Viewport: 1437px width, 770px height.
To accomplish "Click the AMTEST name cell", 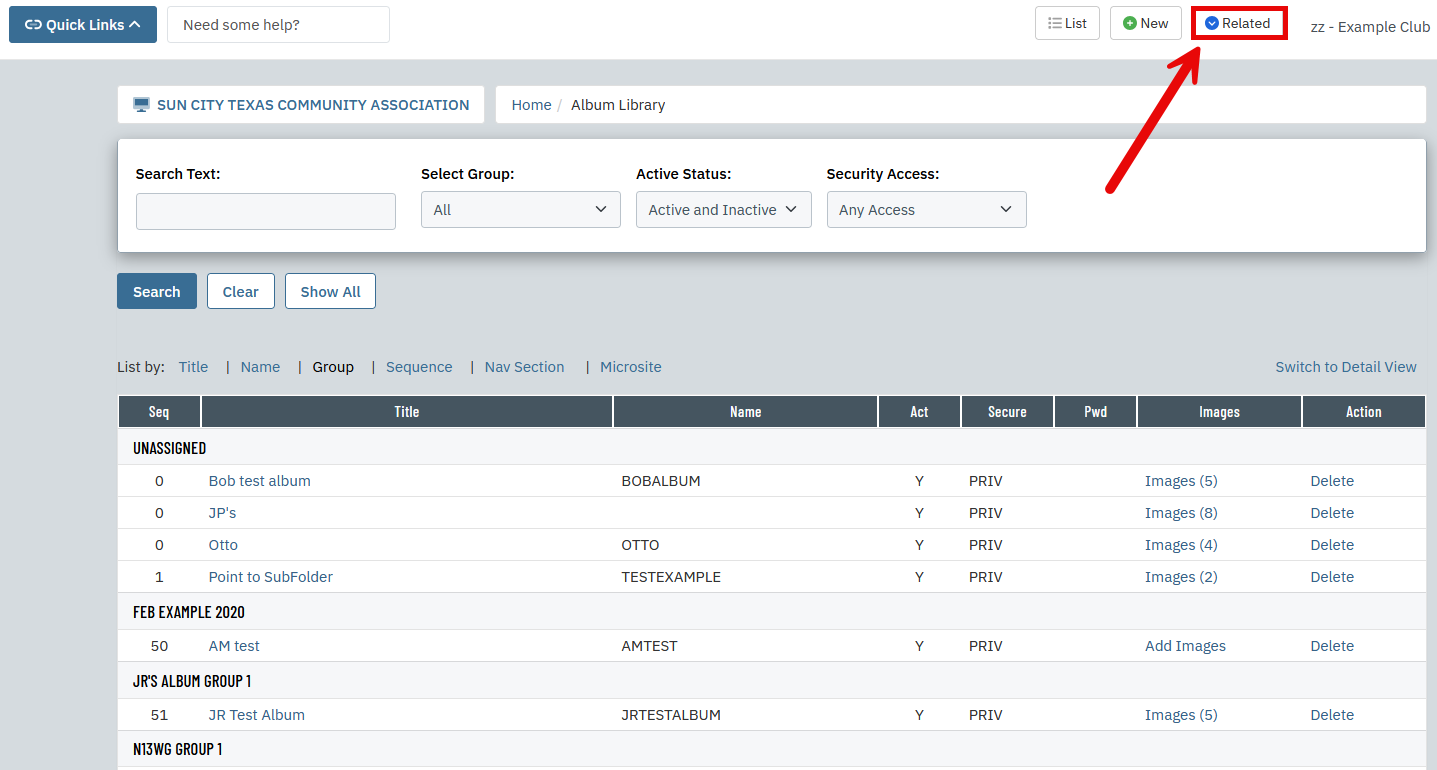I will pos(649,646).
